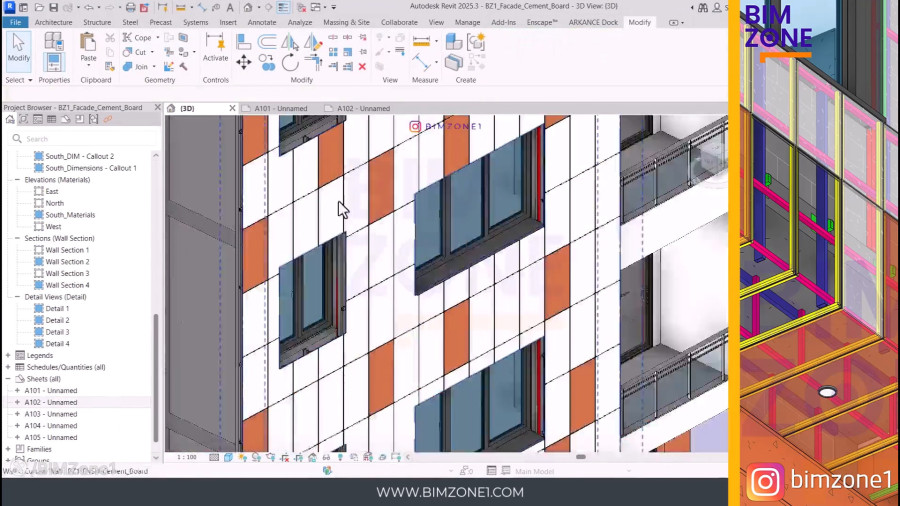The image size is (900, 506).
Task: Select the Rotate tool
Action: pyautogui.click(x=290, y=63)
